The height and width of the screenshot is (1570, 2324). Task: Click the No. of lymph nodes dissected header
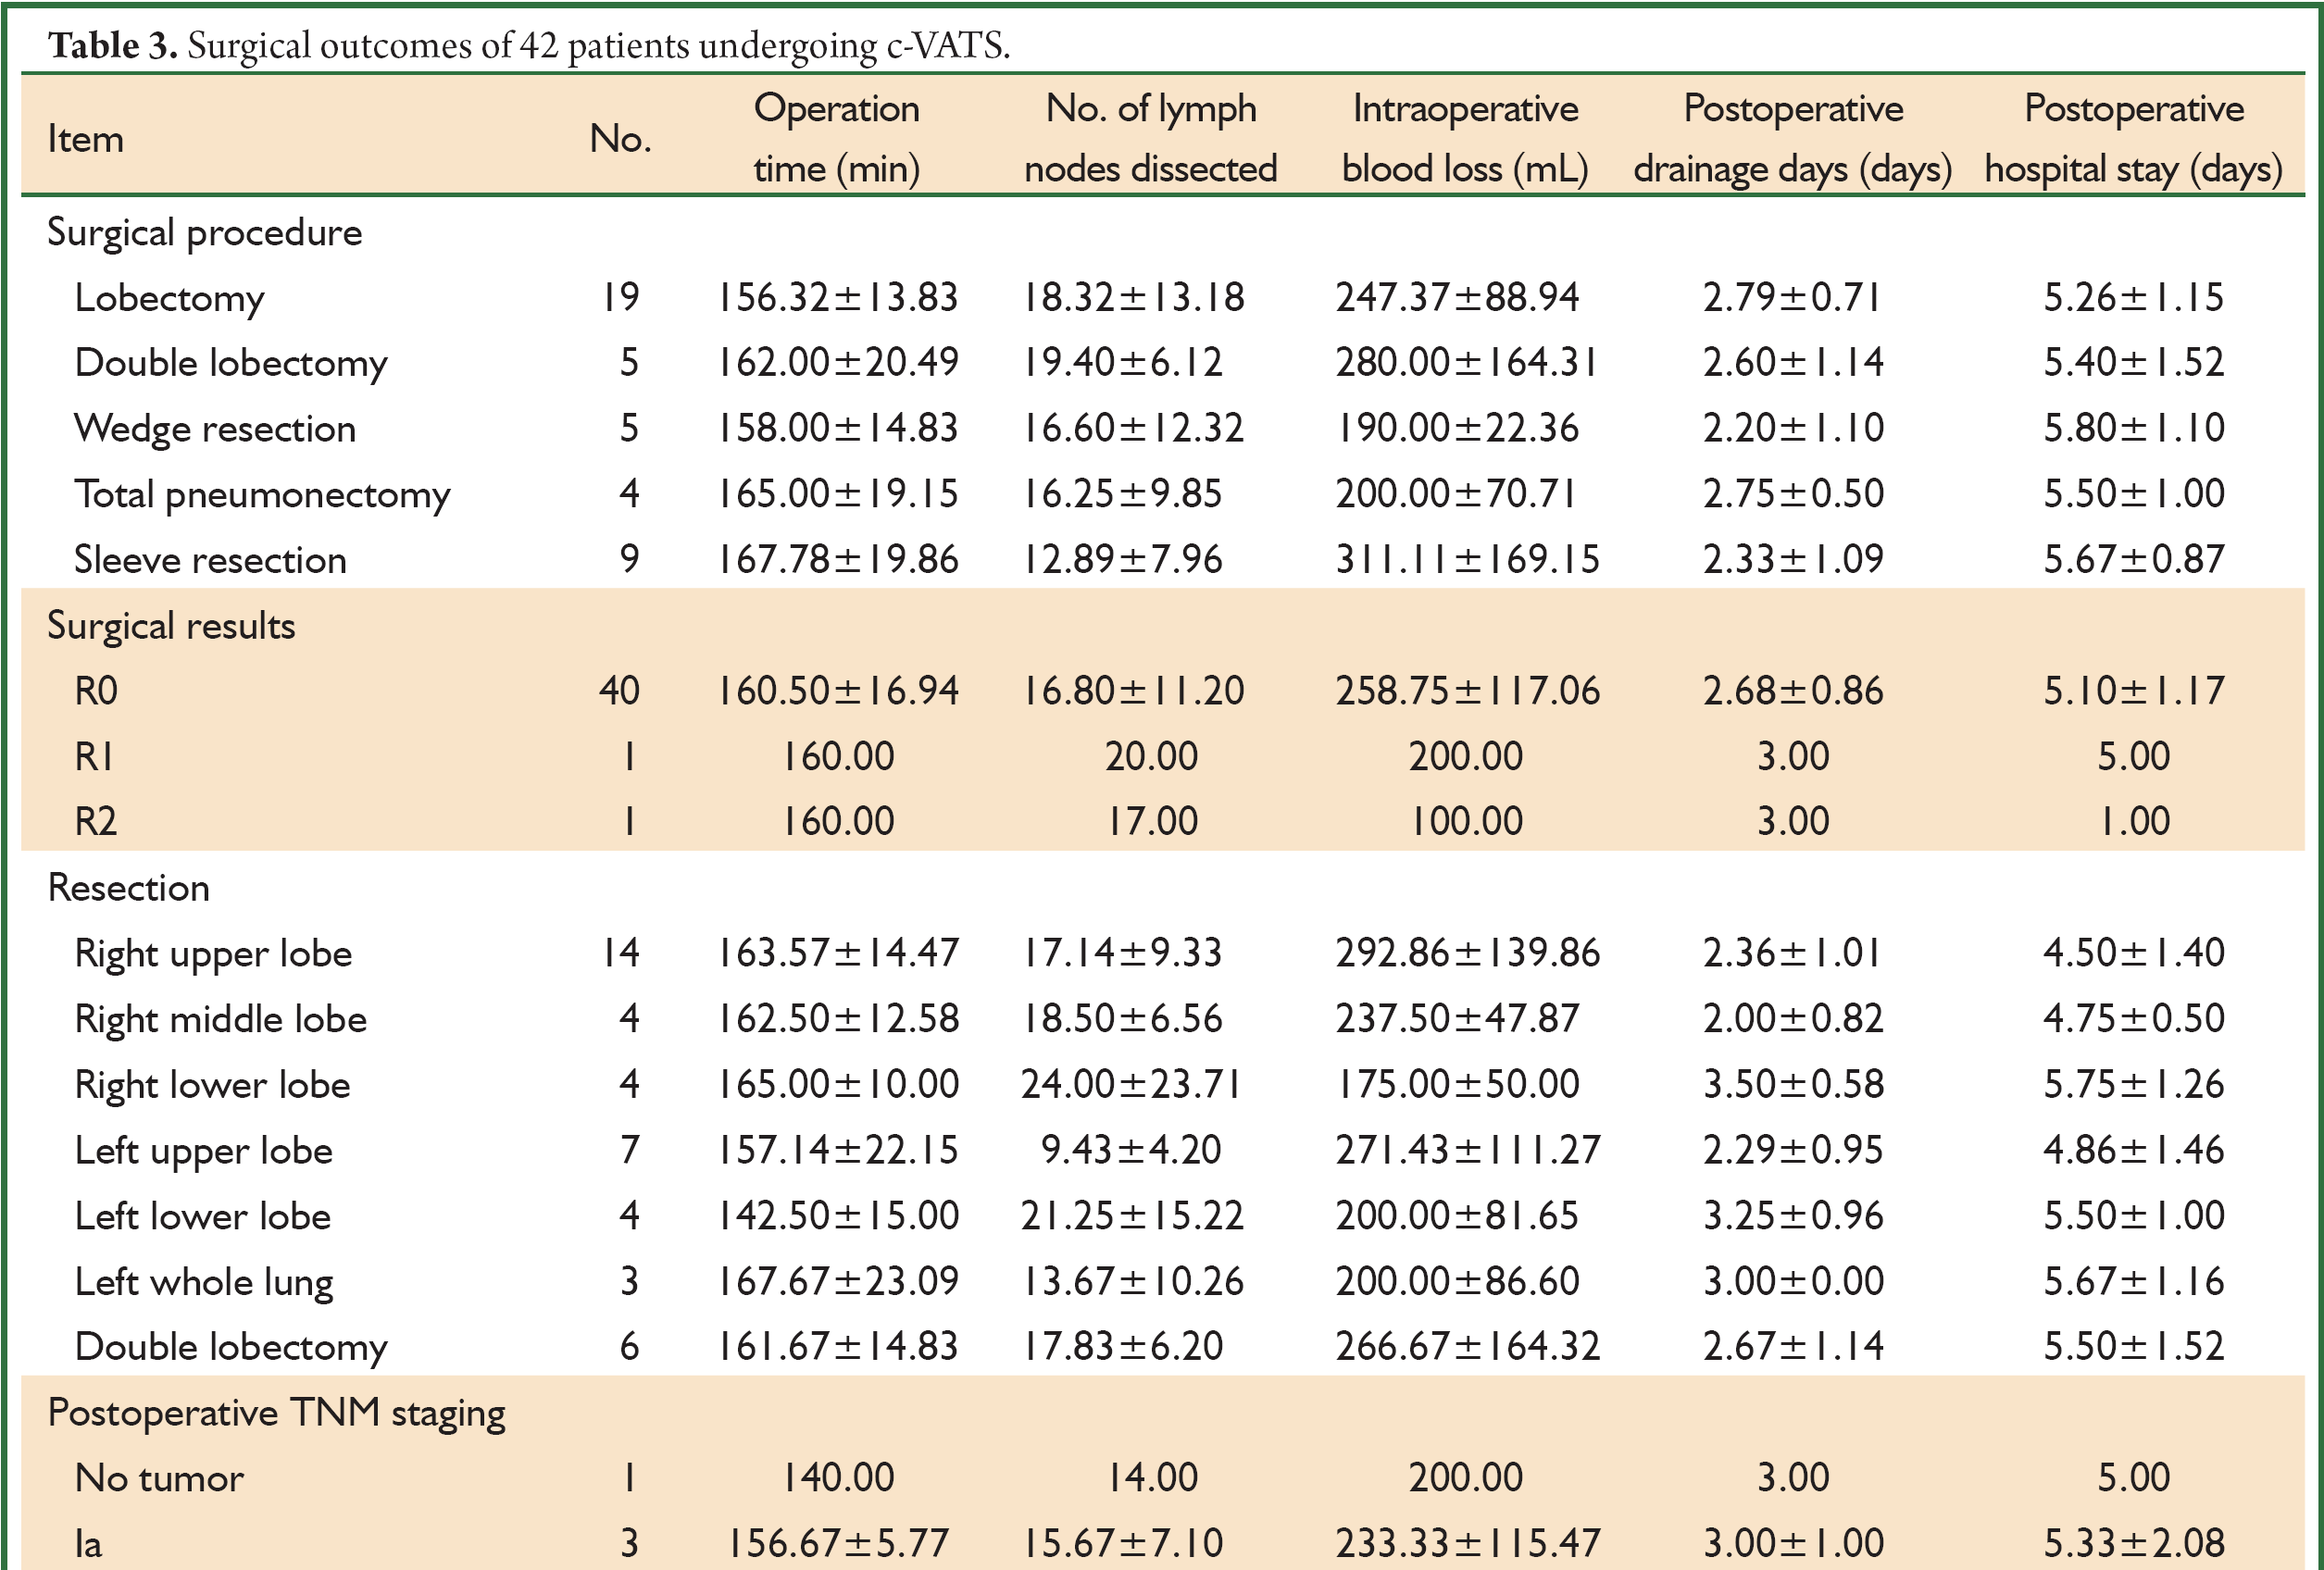point(1150,138)
